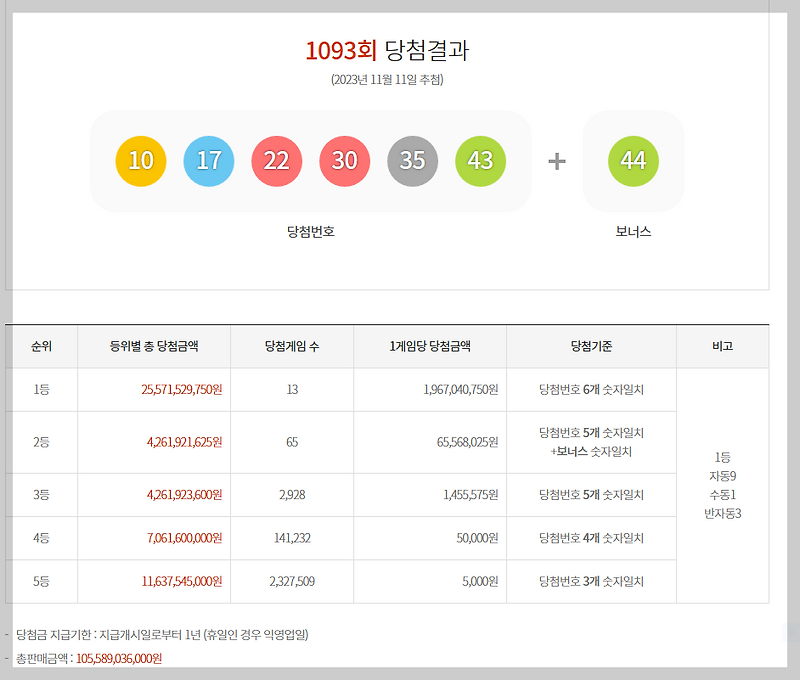Click the gray ball number 35
This screenshot has width=800, height=680.
point(412,161)
